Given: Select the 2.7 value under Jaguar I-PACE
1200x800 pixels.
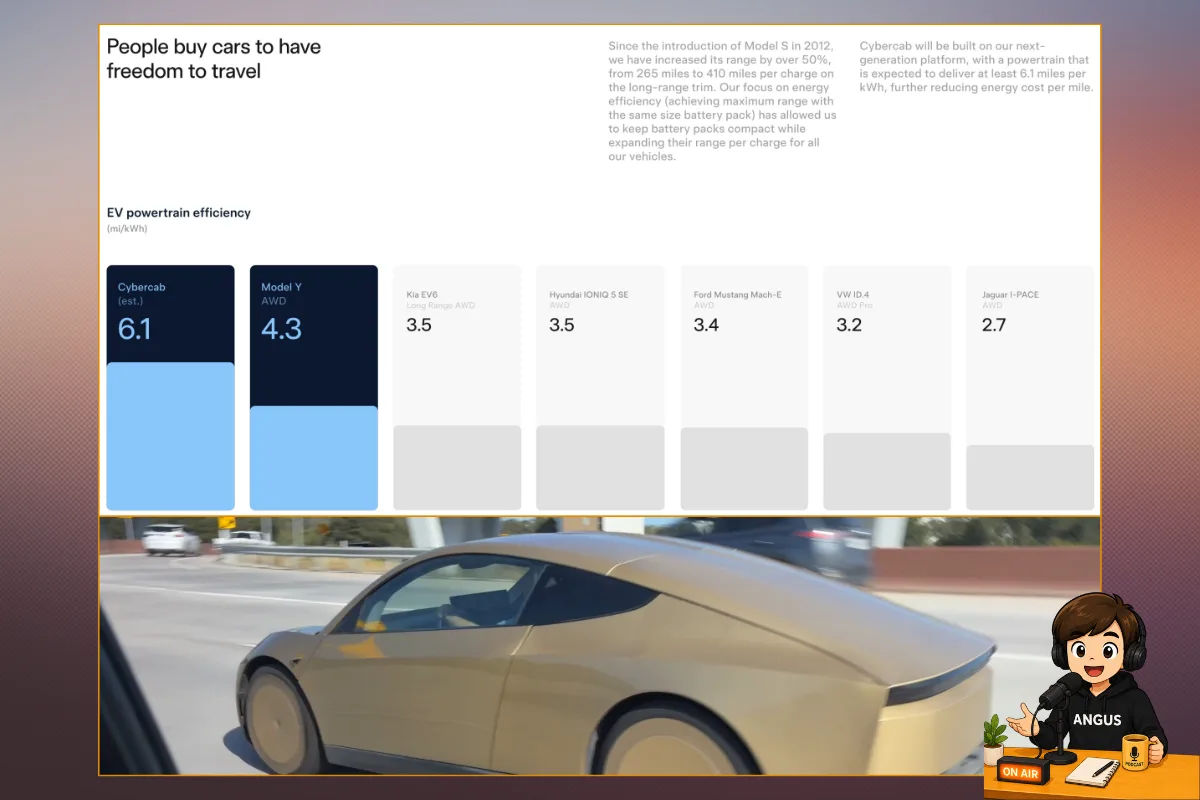Looking at the screenshot, I should [993, 325].
